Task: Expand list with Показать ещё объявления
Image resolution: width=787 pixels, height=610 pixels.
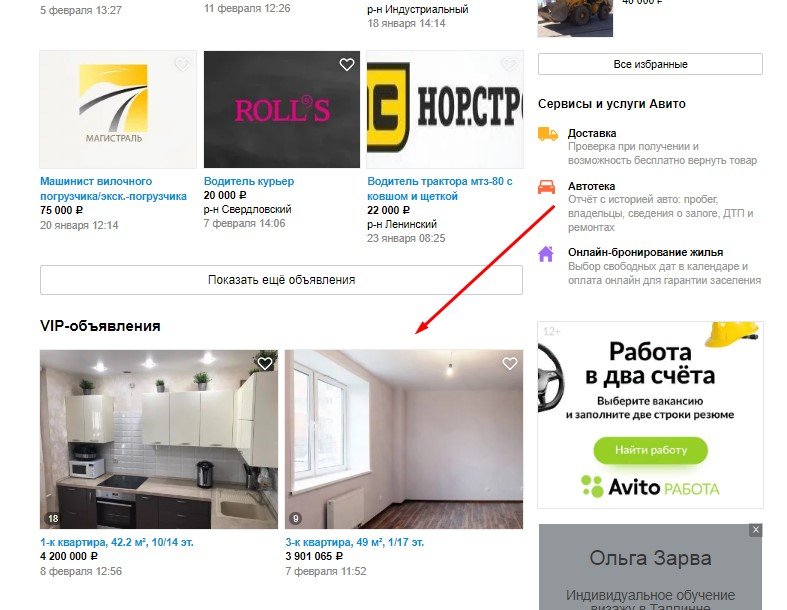Action: point(282,280)
